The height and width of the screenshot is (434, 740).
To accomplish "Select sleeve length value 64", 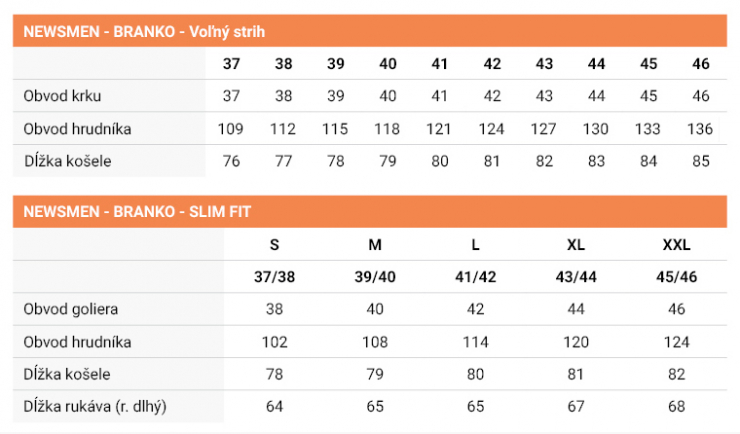I will pyautogui.click(x=274, y=406).
